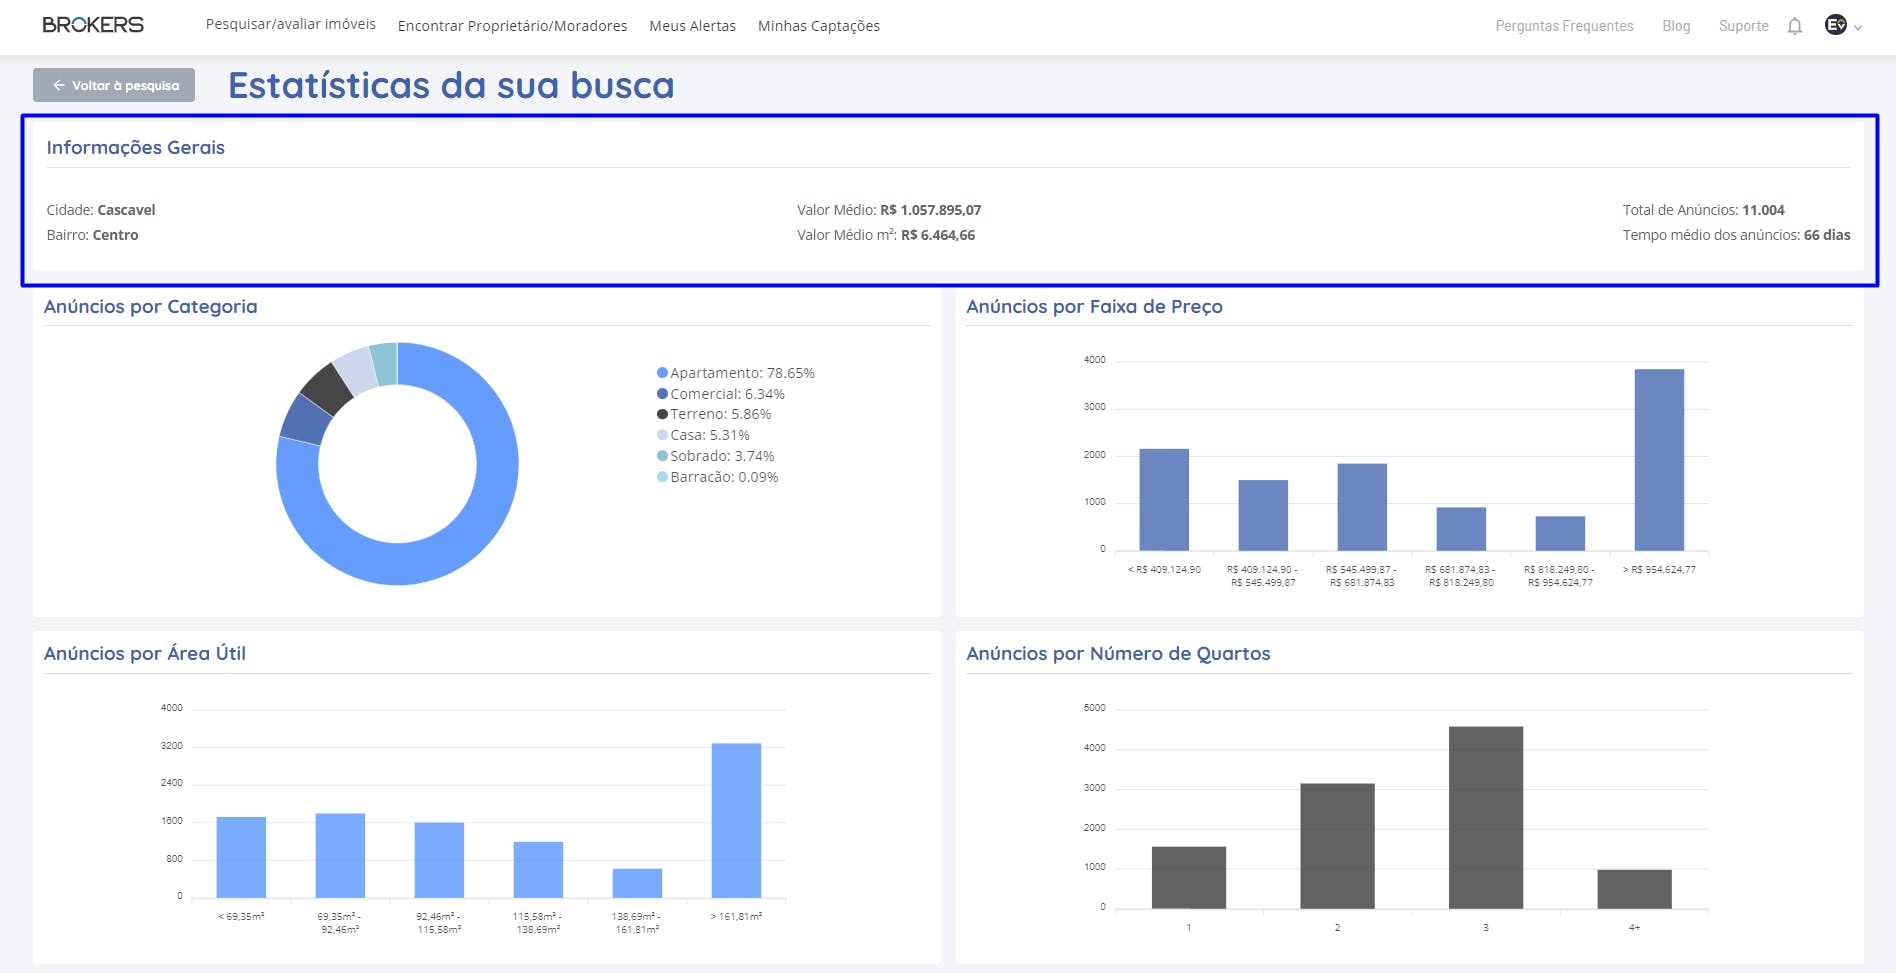The width and height of the screenshot is (1896, 973).
Task: Click the Barracão legend dot
Action: tap(662, 477)
